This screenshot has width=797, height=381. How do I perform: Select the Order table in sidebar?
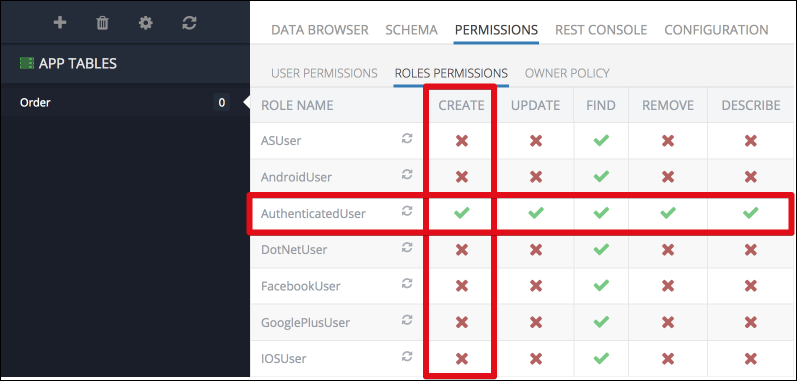(125, 103)
